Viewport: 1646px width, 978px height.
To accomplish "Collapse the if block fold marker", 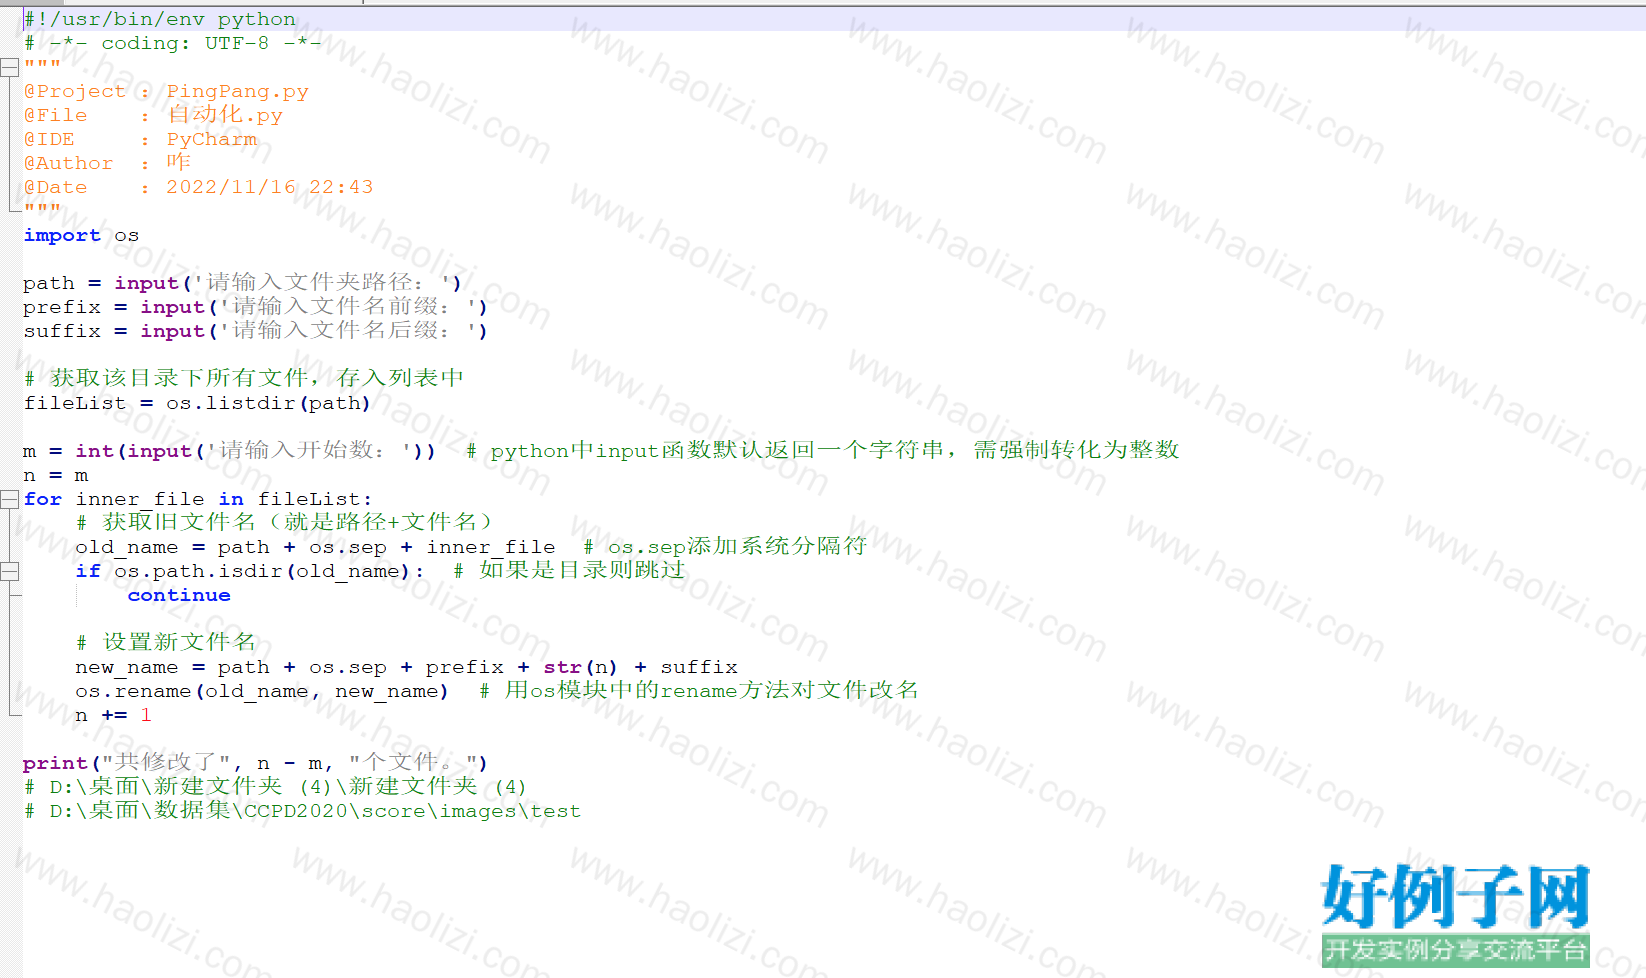I will tap(10, 571).
